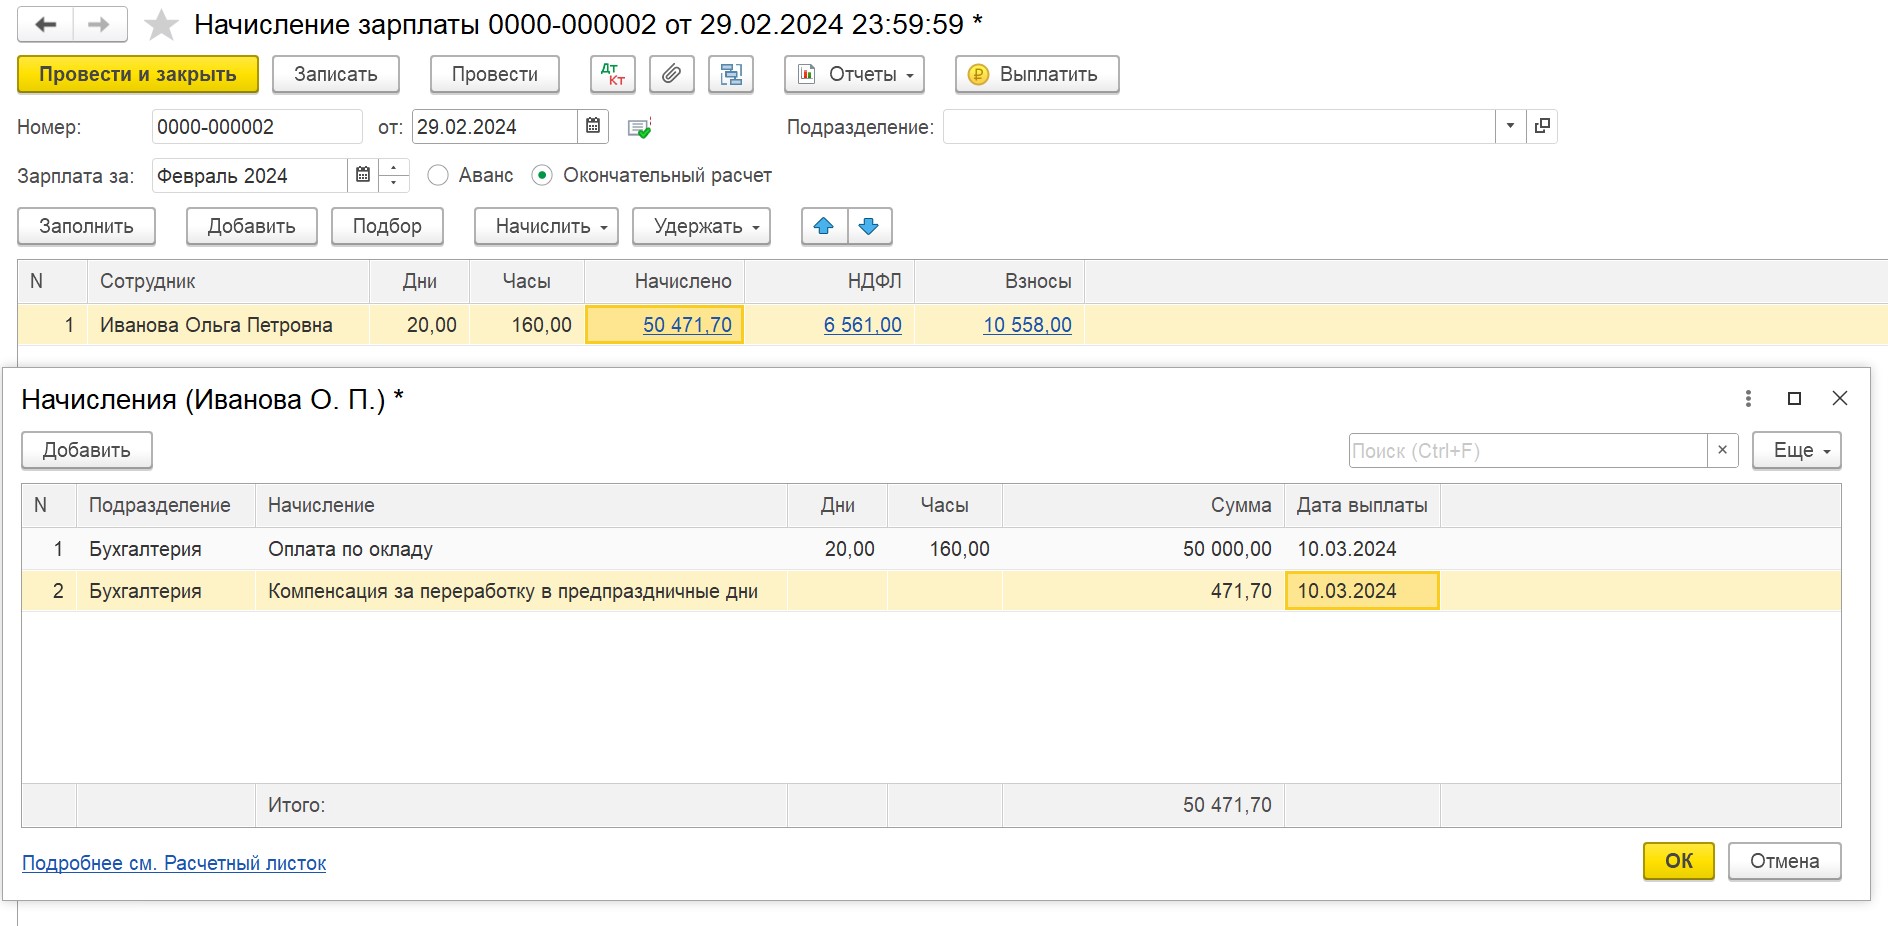Select the highlighted payment date cell in row 2

tap(1362, 591)
